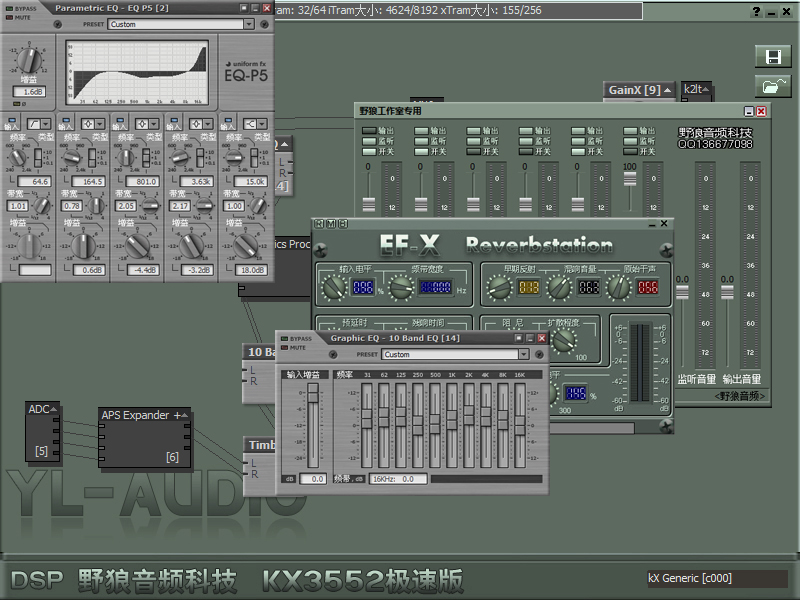Adjust the 801.0 band frequency knob
This screenshot has height=600, width=800.
(126, 158)
